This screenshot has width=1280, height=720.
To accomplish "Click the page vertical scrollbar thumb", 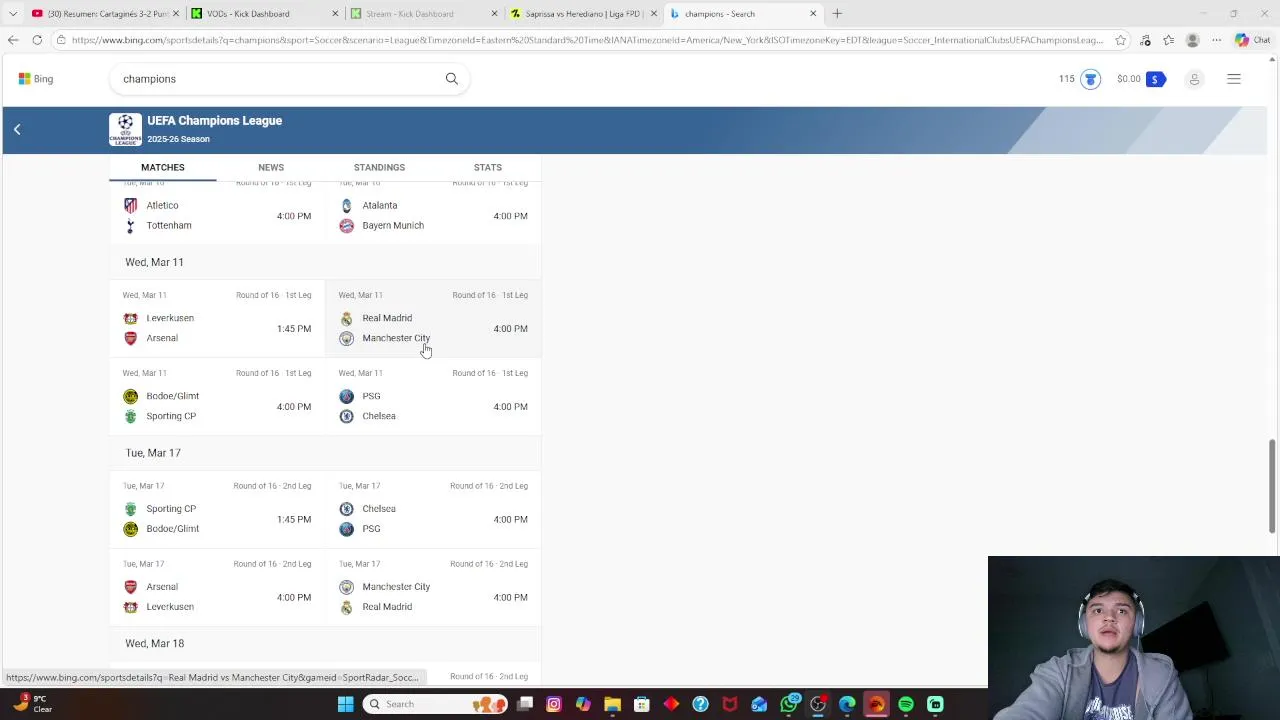I will pyautogui.click(x=1273, y=486).
